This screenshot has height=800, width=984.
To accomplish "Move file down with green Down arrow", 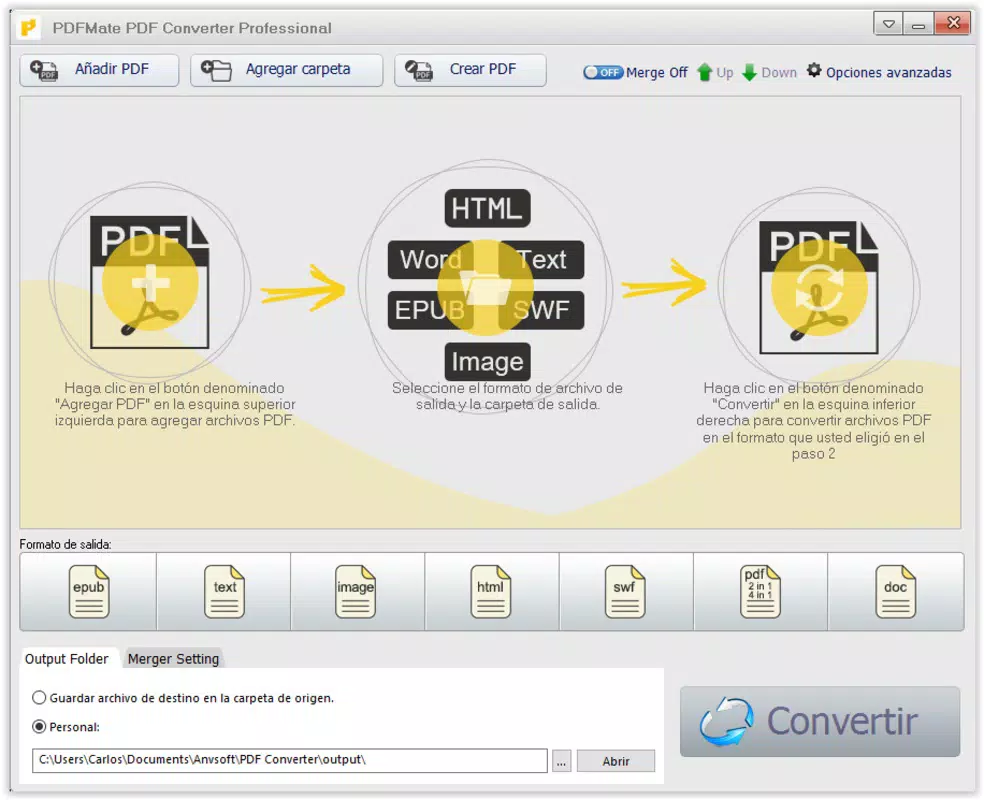I will coord(769,72).
